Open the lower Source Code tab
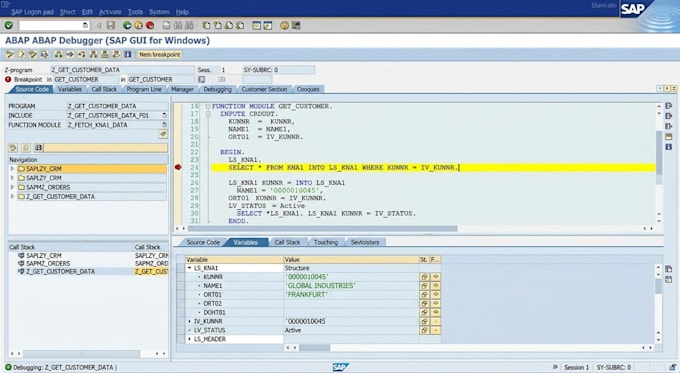Image resolution: width=680 pixels, height=373 pixels. click(x=203, y=242)
